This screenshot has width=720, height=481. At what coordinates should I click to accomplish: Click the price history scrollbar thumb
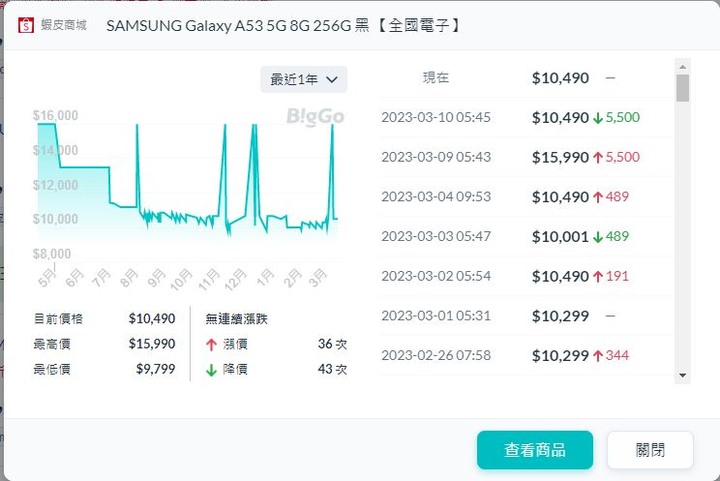(x=682, y=88)
